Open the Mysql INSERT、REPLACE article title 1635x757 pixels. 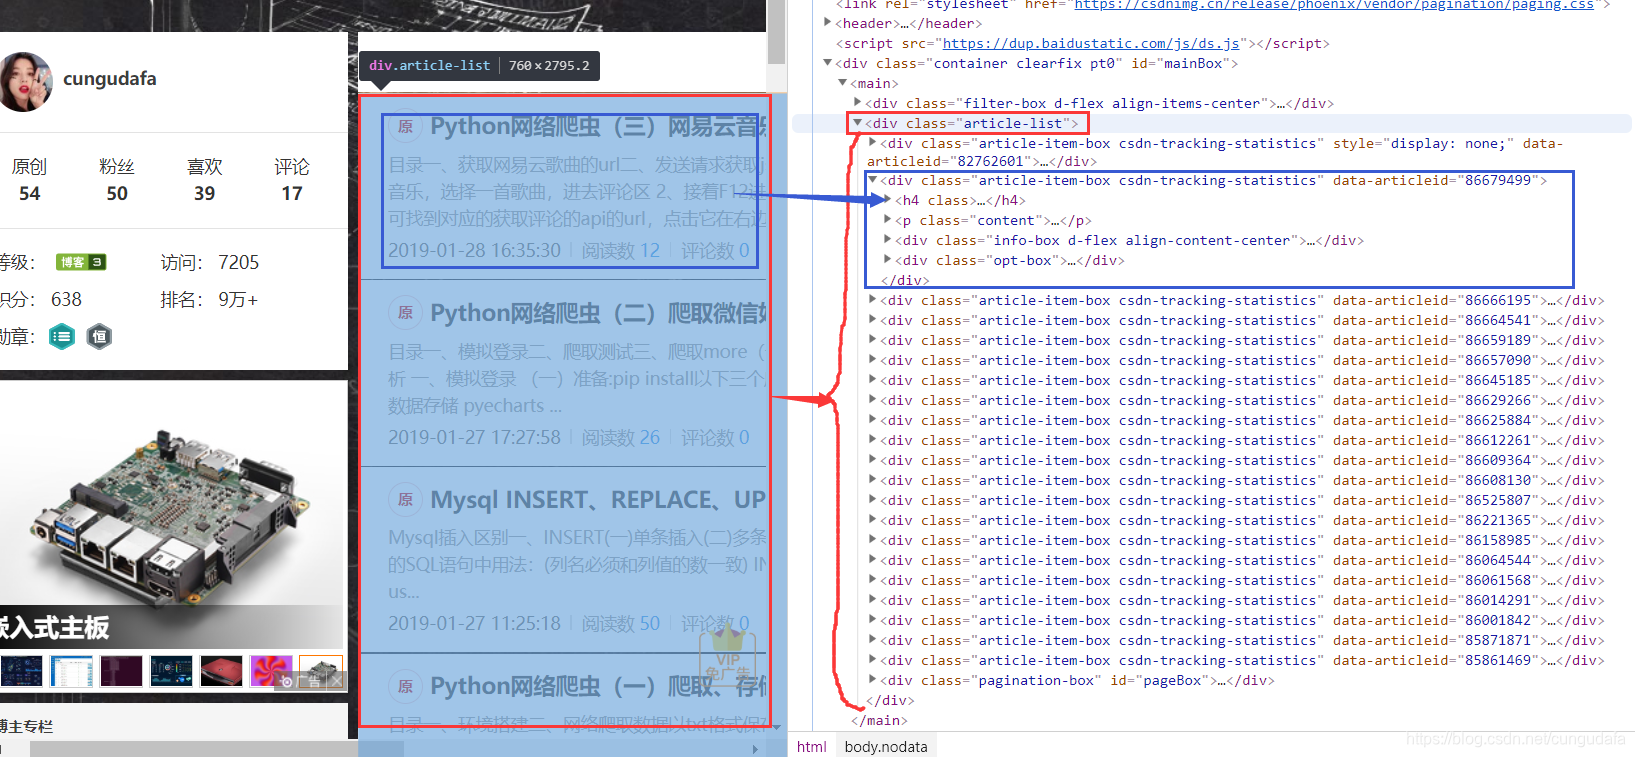tap(598, 499)
